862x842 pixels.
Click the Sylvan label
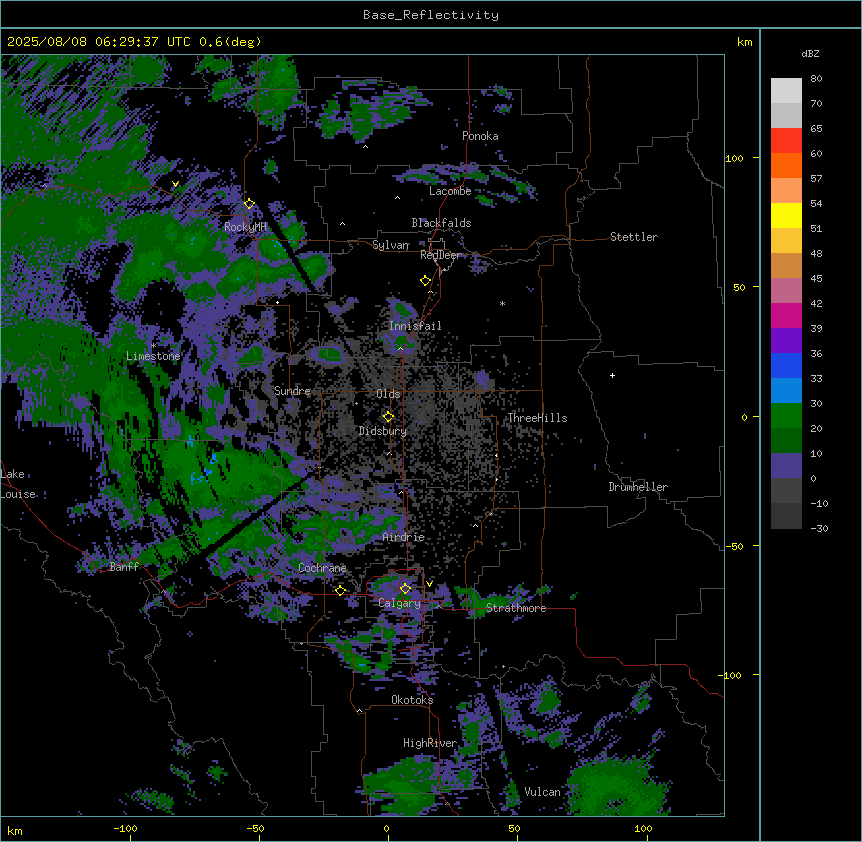[391, 245]
